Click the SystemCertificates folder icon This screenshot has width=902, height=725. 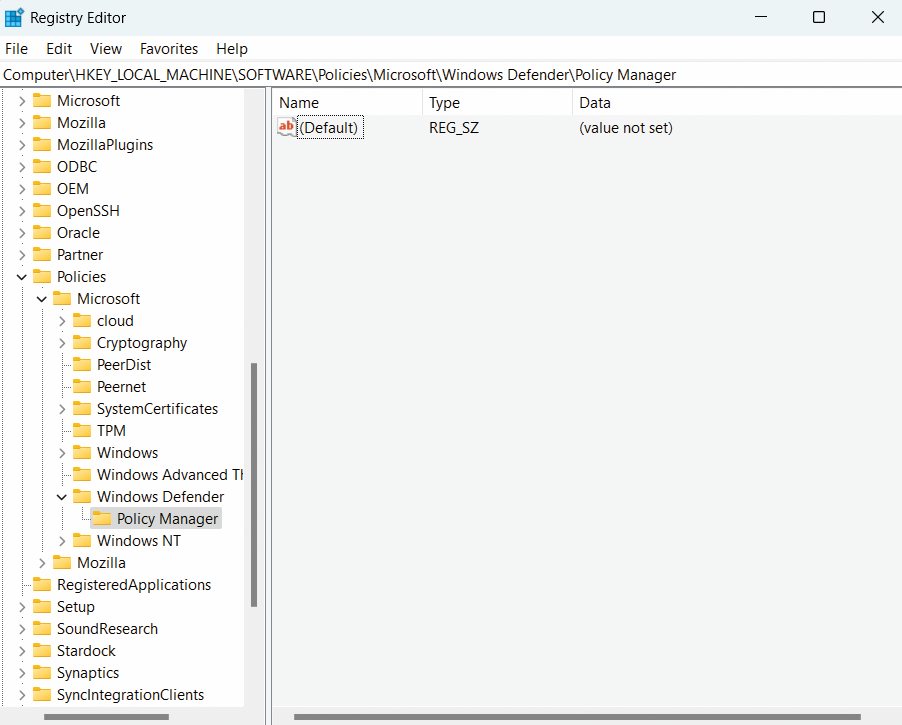coord(82,409)
